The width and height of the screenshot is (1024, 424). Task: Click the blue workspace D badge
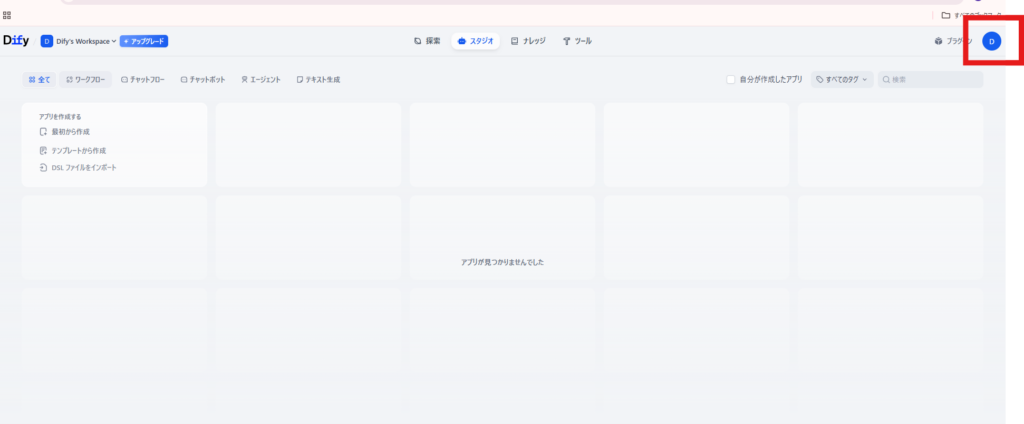point(46,41)
